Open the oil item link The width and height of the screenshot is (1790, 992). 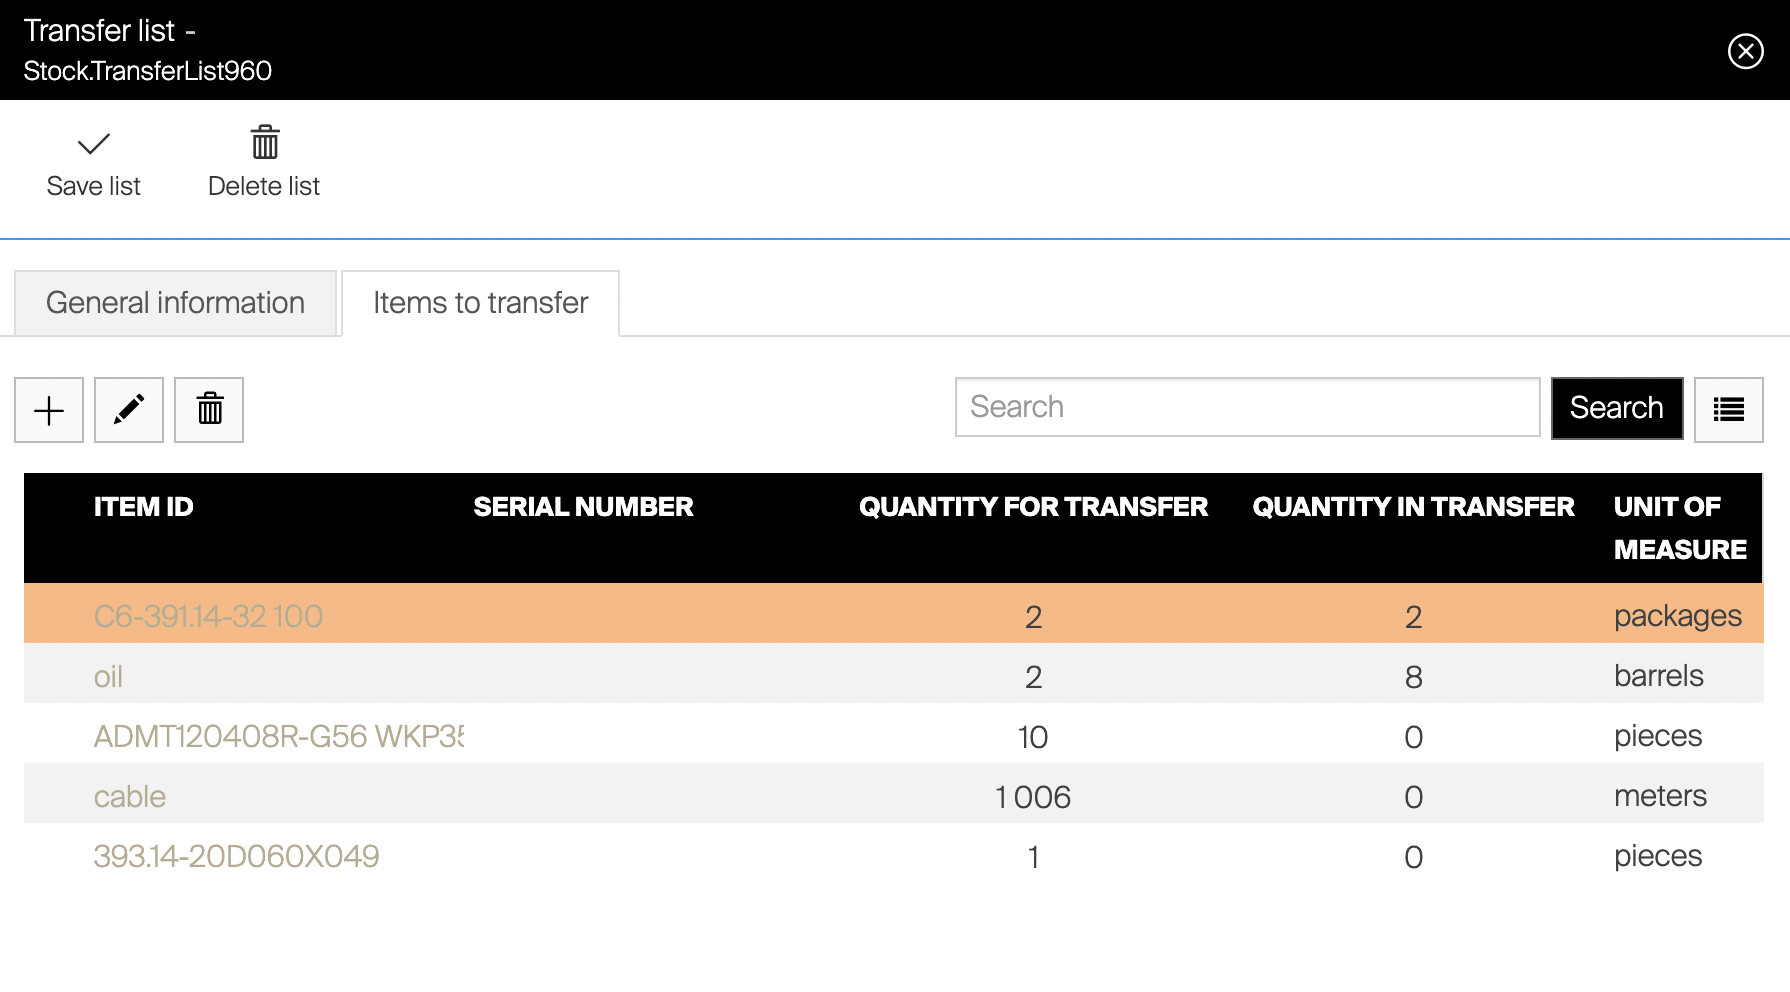[108, 677]
